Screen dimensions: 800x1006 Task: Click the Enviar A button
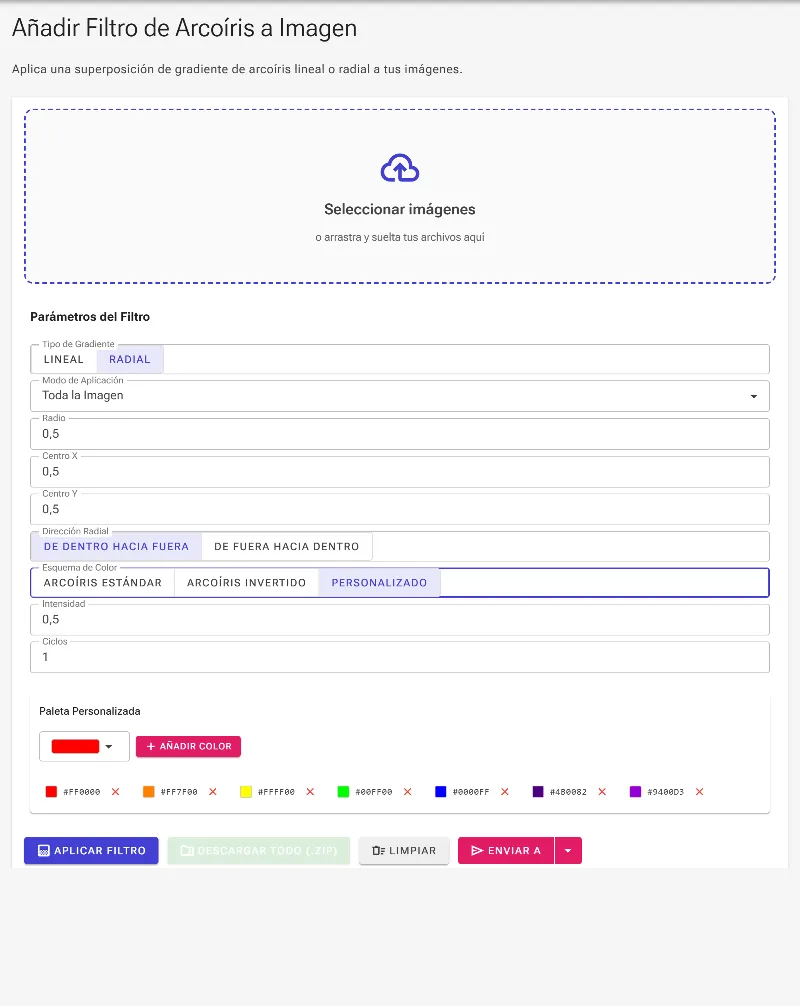pyautogui.click(x=506, y=851)
